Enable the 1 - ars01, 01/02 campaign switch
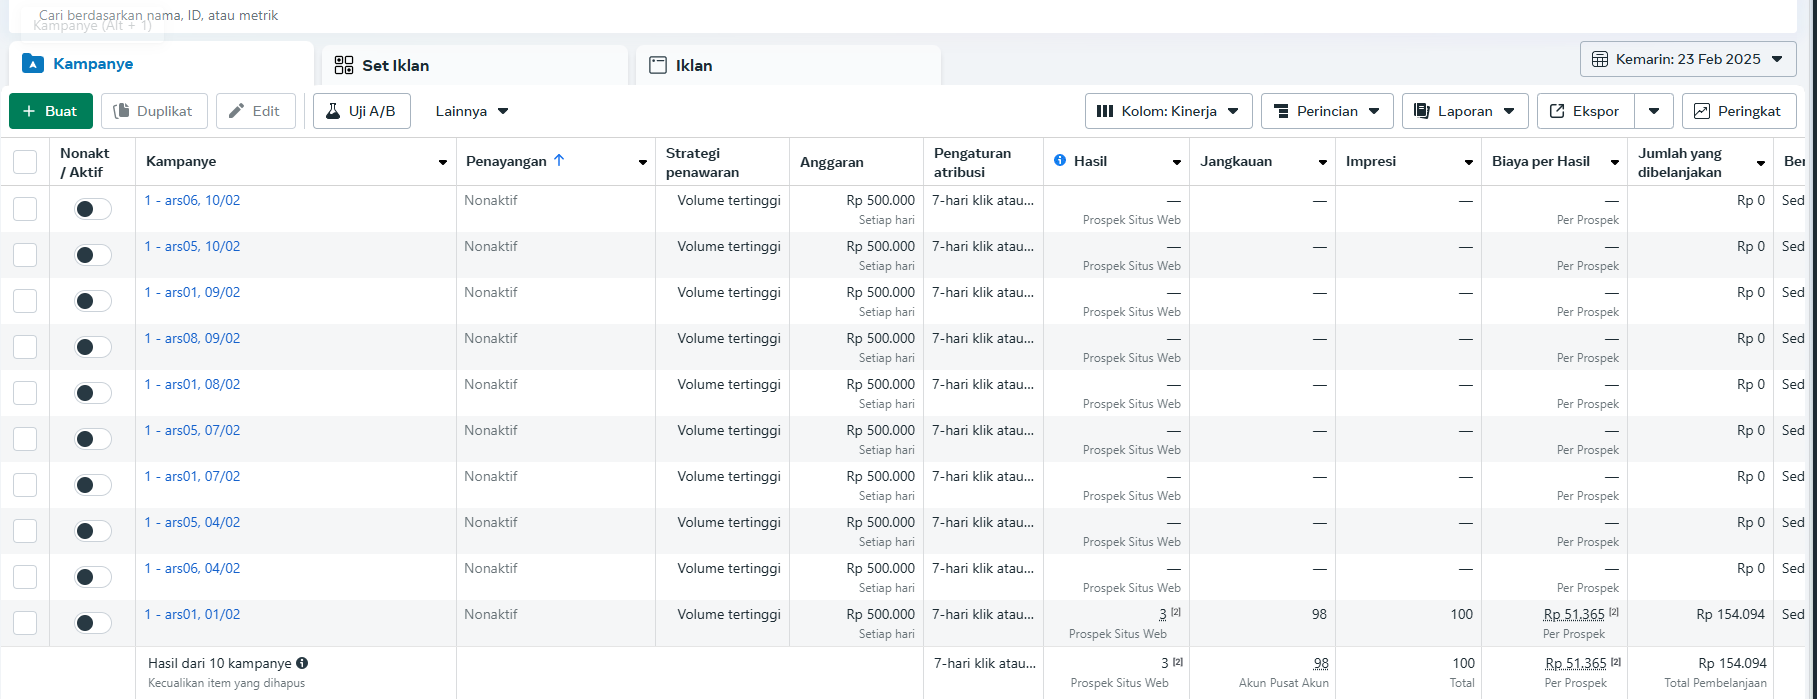This screenshot has height=699, width=1817. (93, 623)
